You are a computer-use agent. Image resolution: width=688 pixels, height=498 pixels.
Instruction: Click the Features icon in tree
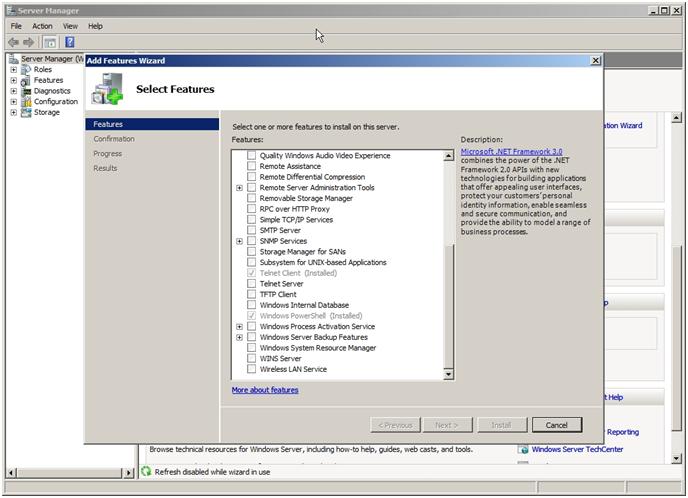(26, 80)
